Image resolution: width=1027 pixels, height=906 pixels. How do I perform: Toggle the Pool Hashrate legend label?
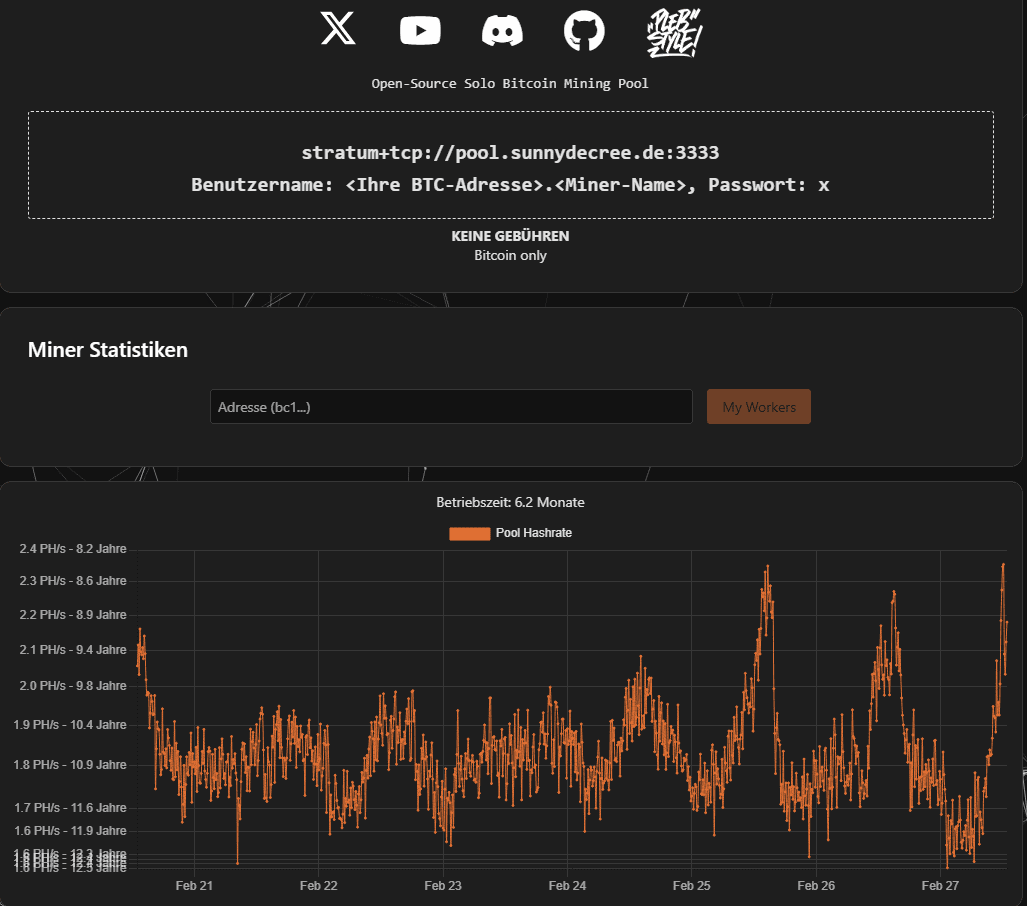pyautogui.click(x=534, y=534)
